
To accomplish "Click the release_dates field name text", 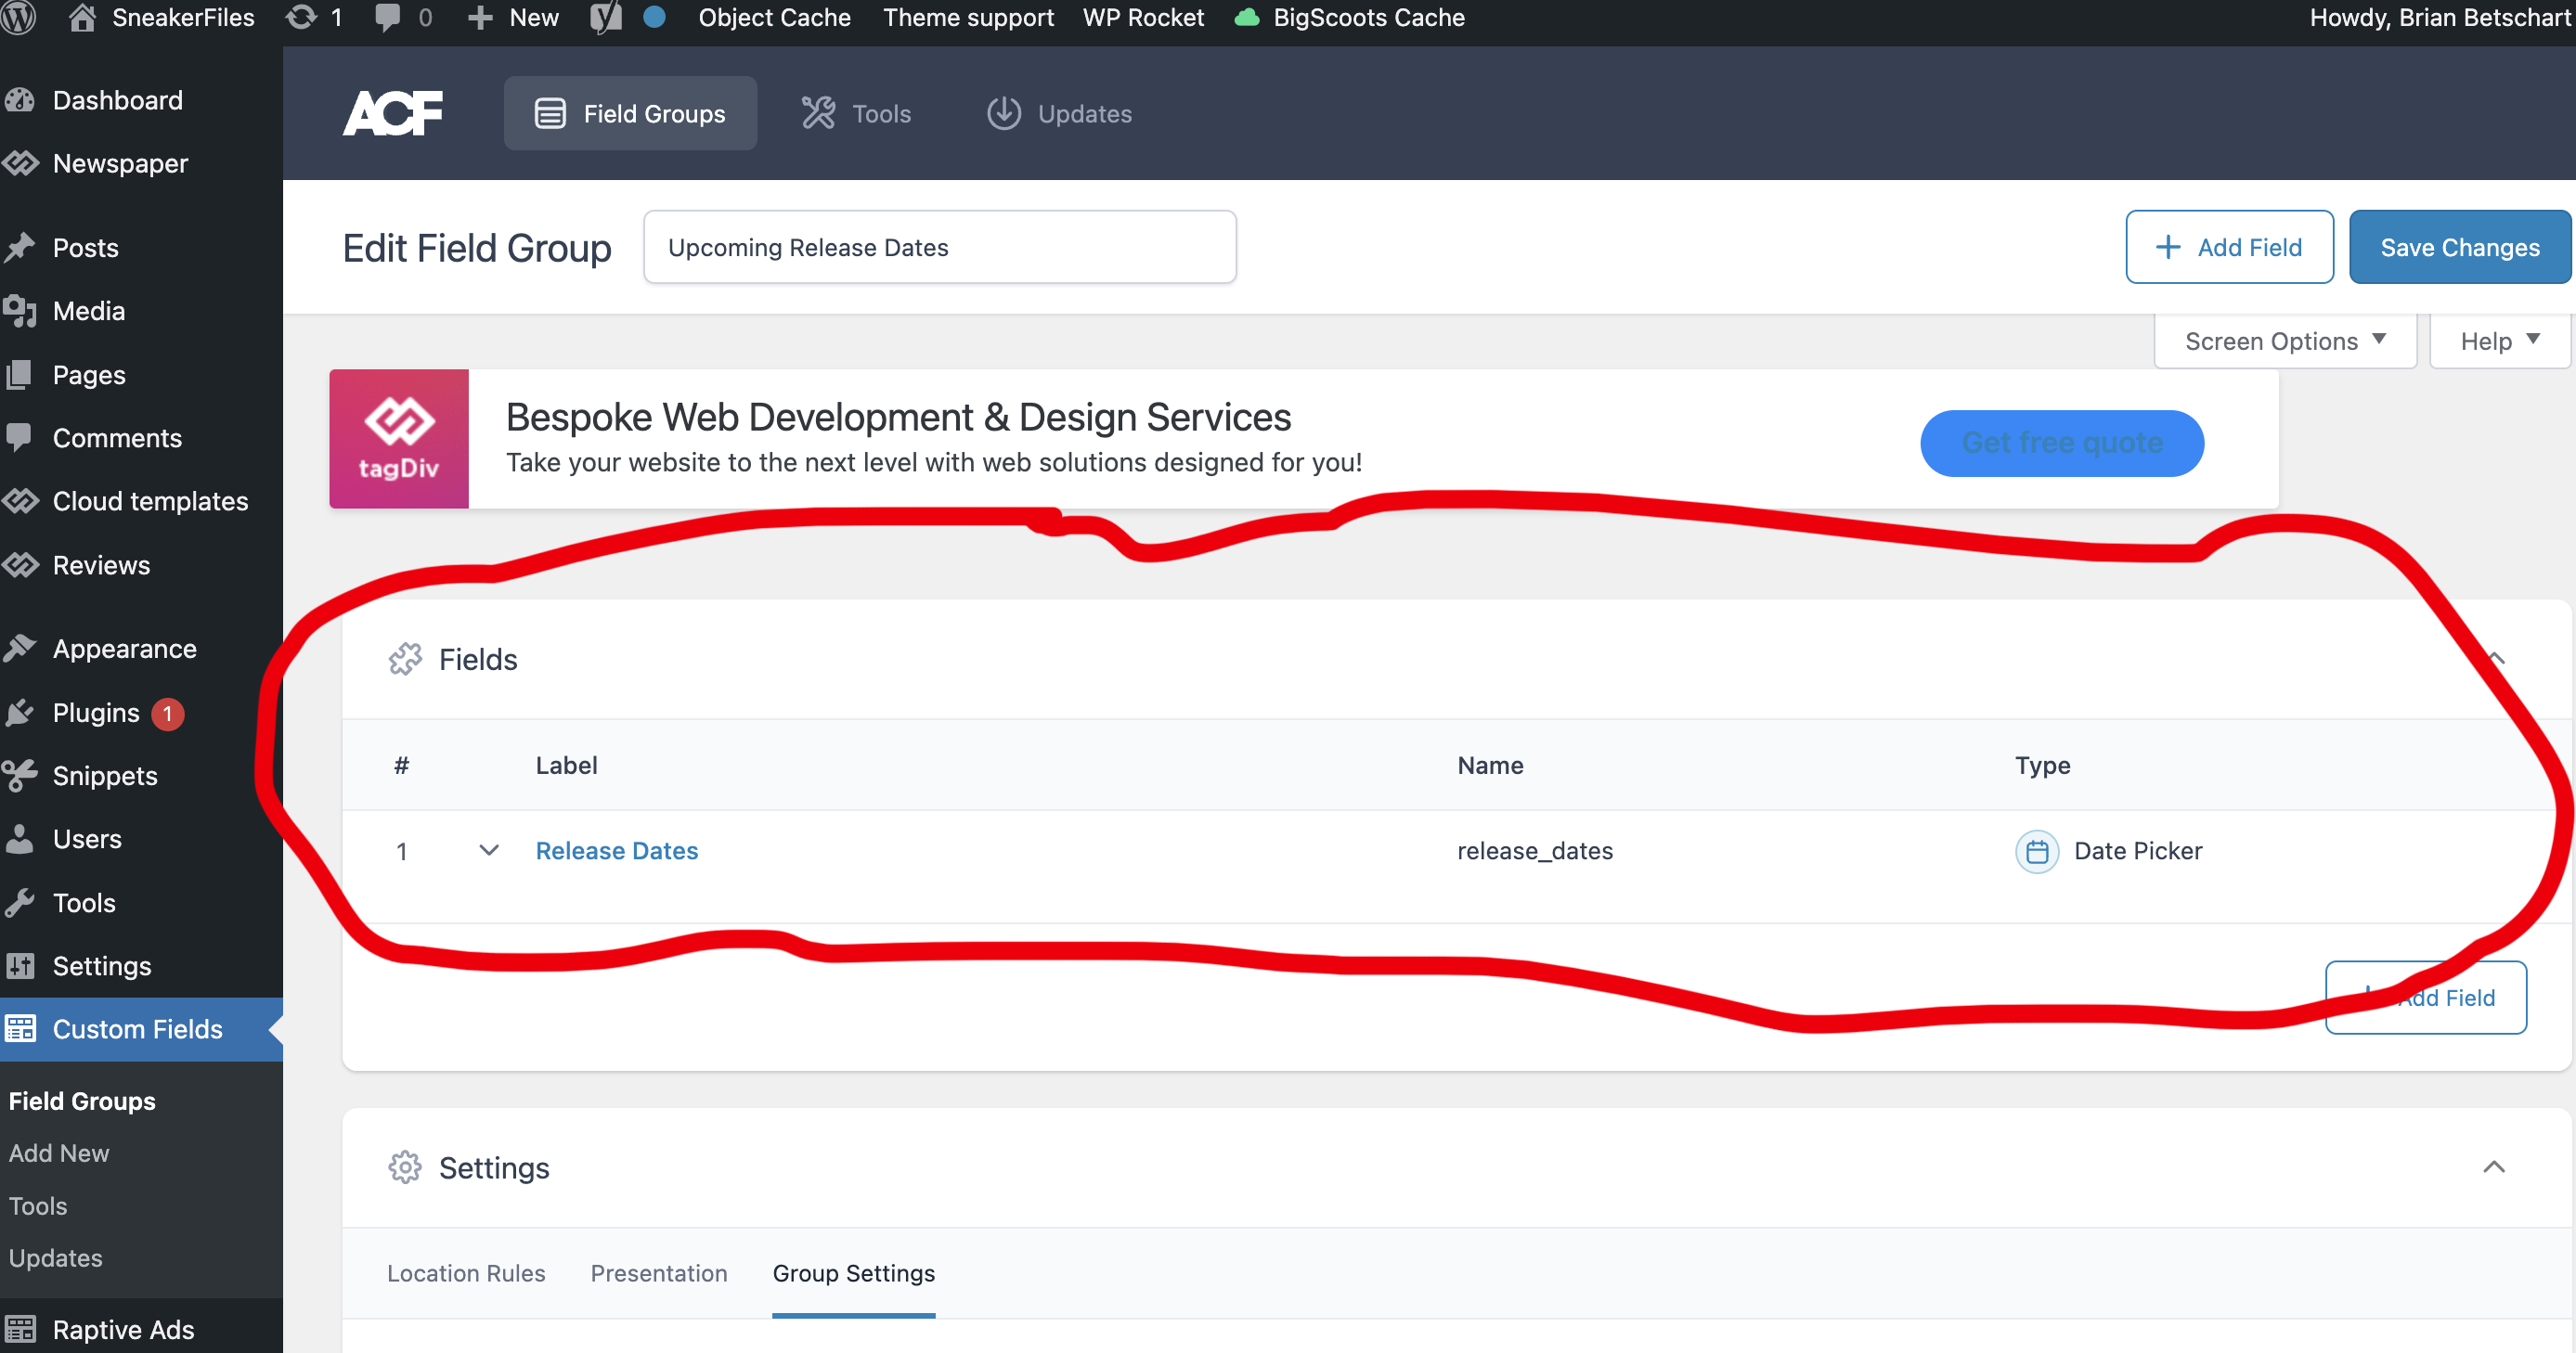I will pyautogui.click(x=1535, y=851).
